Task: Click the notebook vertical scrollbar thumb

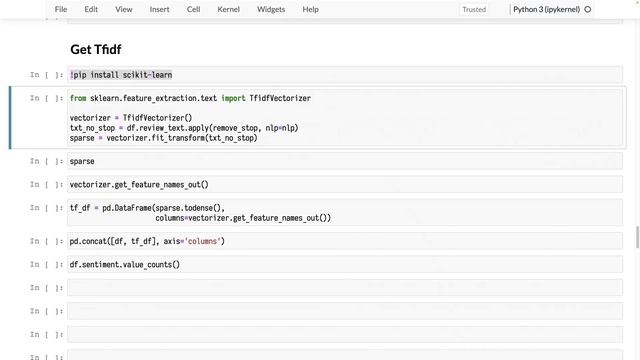Action: [x=638, y=237]
